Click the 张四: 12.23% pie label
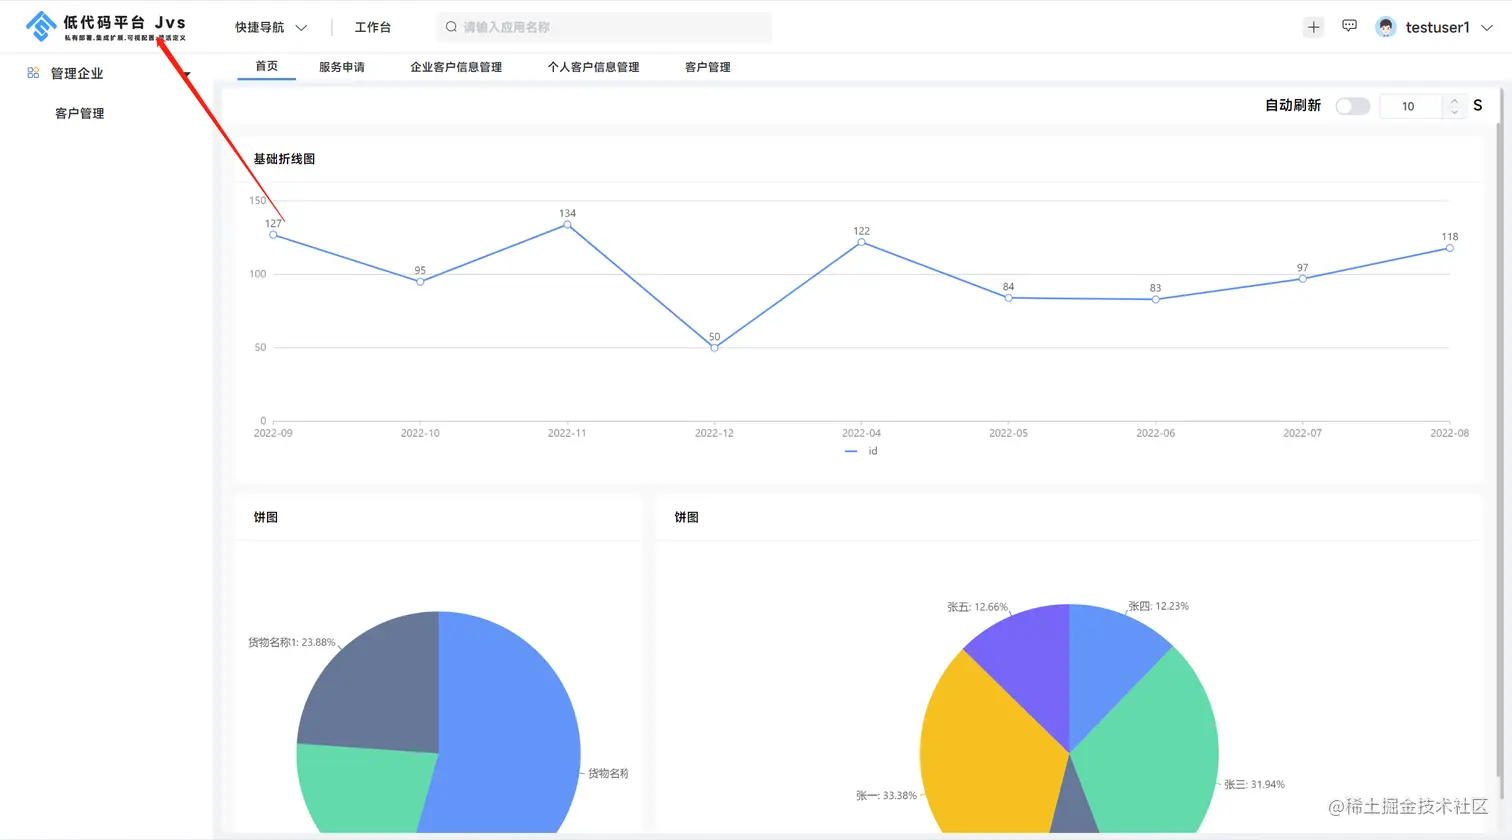1512x840 pixels. pos(1158,606)
